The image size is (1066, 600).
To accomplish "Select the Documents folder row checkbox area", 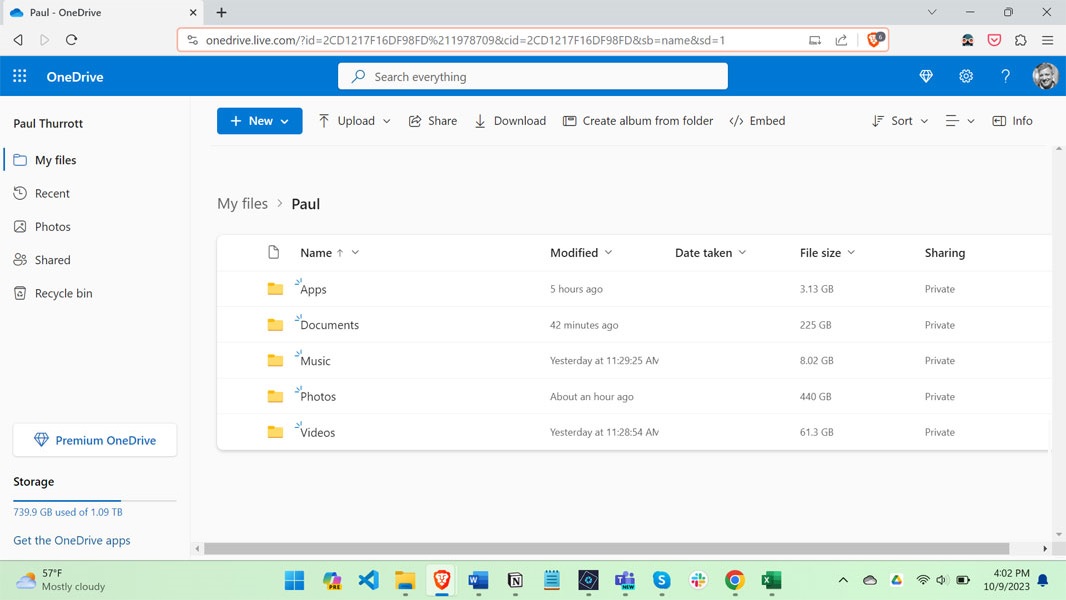I will pyautogui.click(x=243, y=325).
